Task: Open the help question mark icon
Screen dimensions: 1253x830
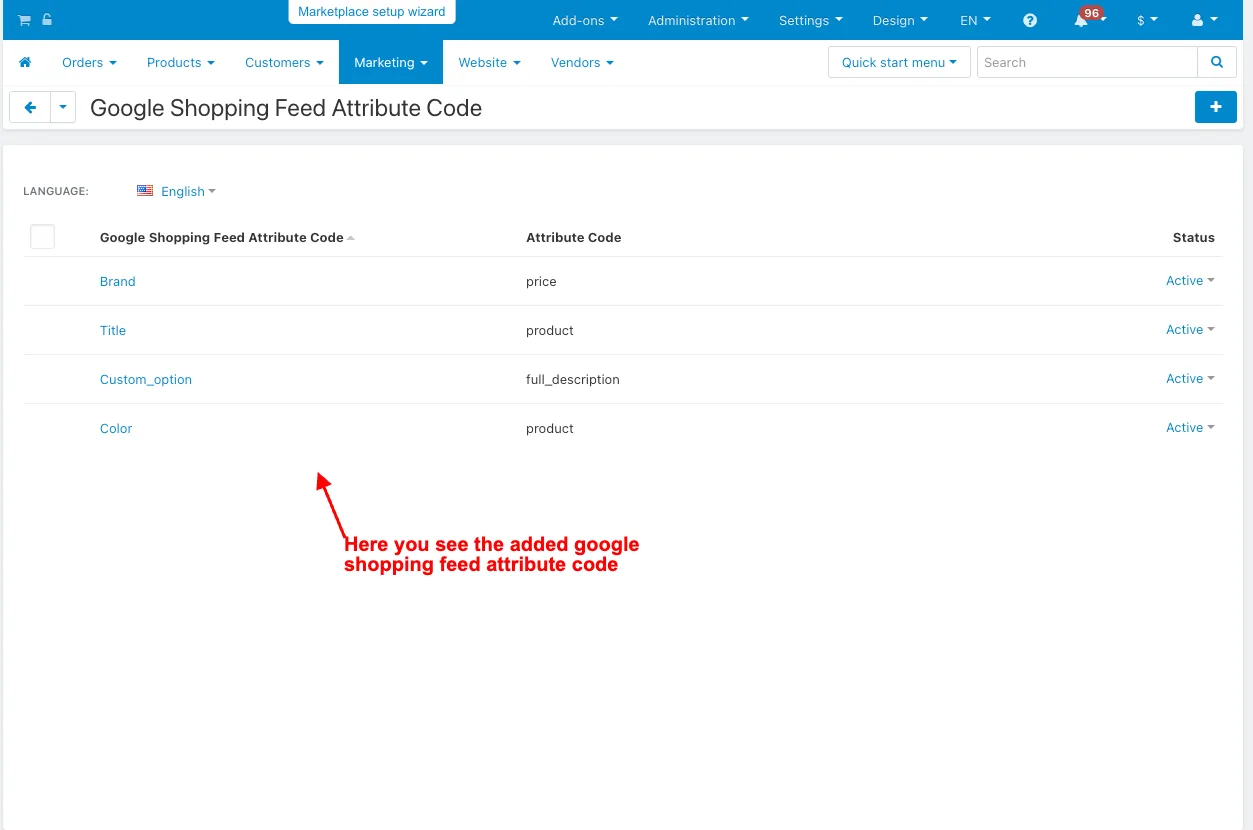Action: [x=1030, y=20]
